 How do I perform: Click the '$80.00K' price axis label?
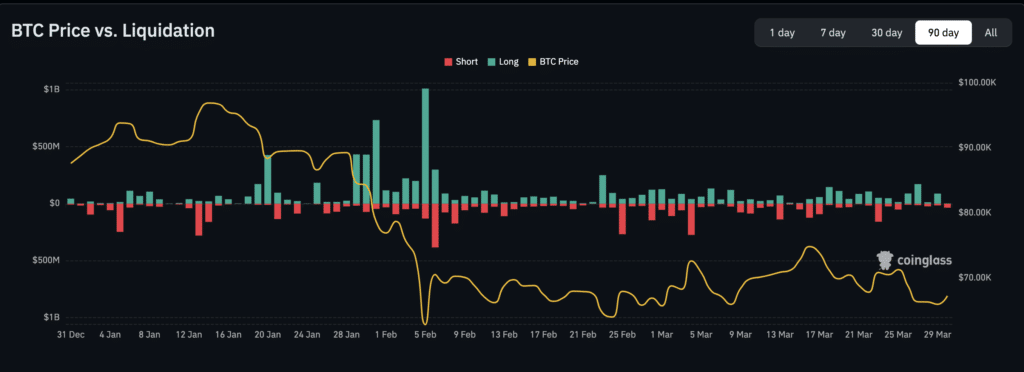[976, 213]
